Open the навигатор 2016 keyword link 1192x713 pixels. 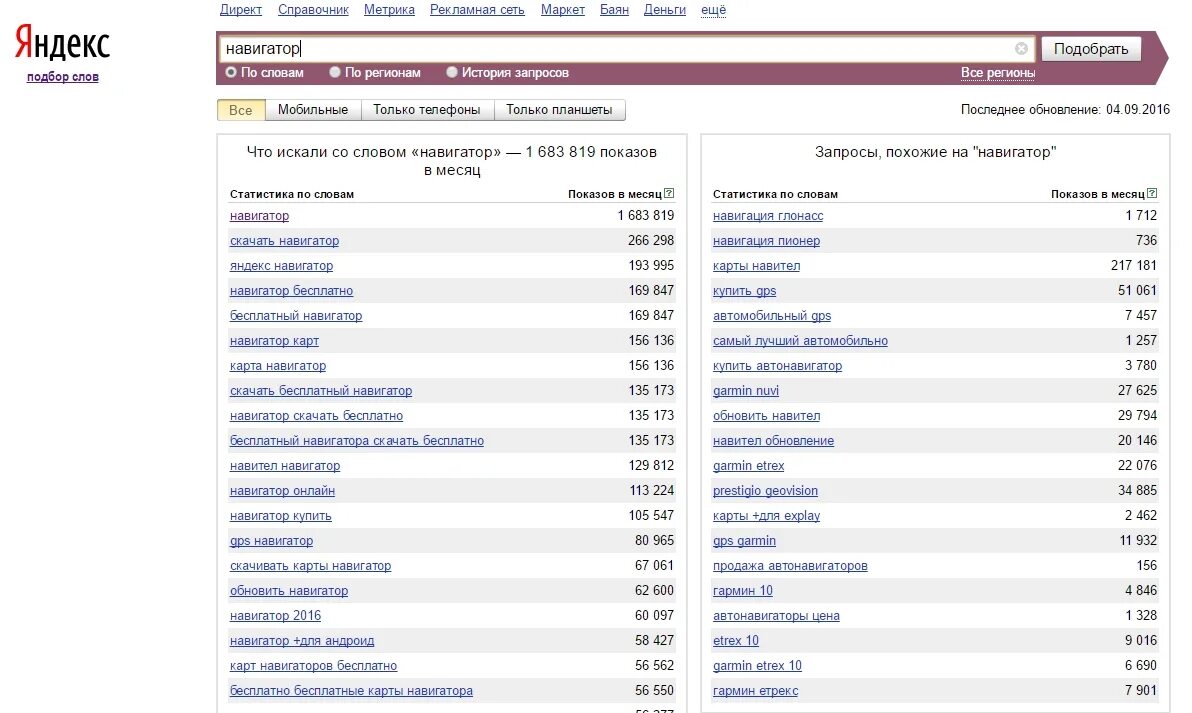pyautogui.click(x=275, y=616)
